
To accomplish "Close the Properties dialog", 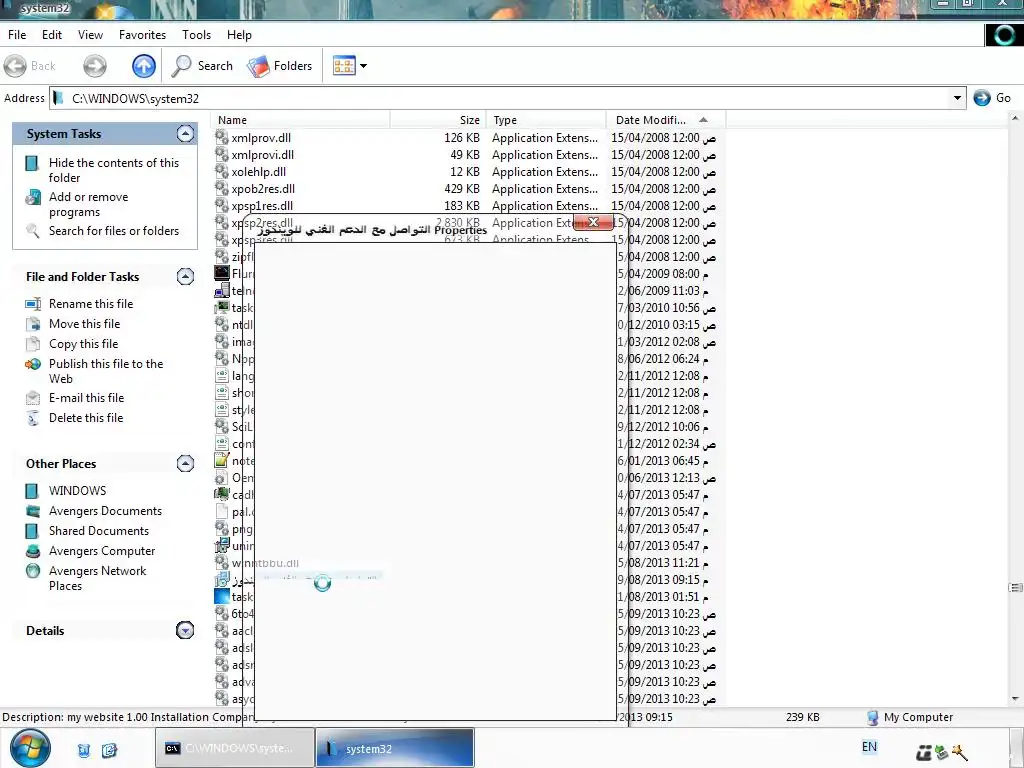I will click(x=593, y=223).
